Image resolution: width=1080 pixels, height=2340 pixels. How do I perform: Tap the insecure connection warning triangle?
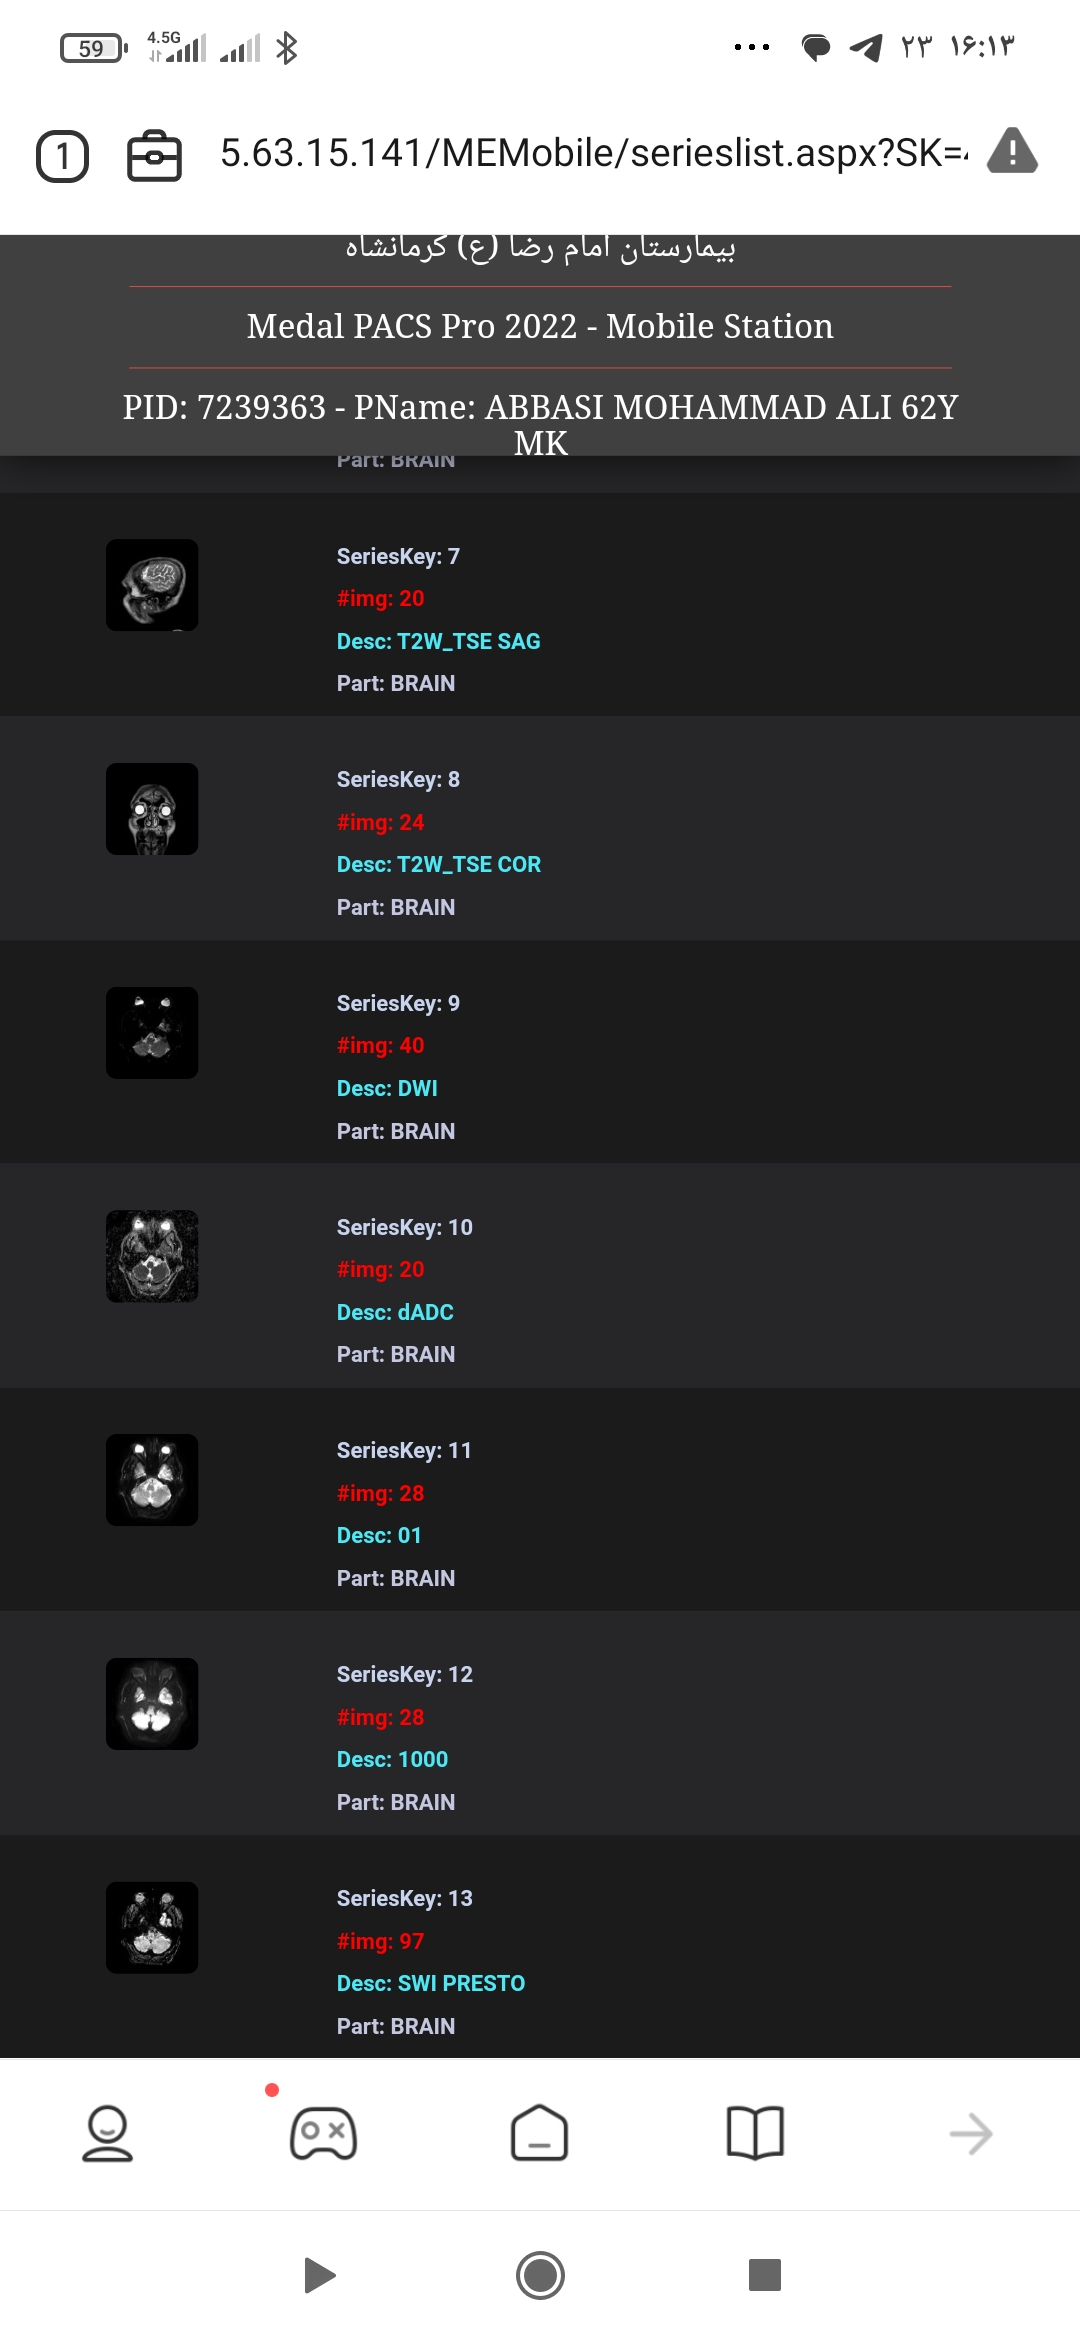[1012, 152]
